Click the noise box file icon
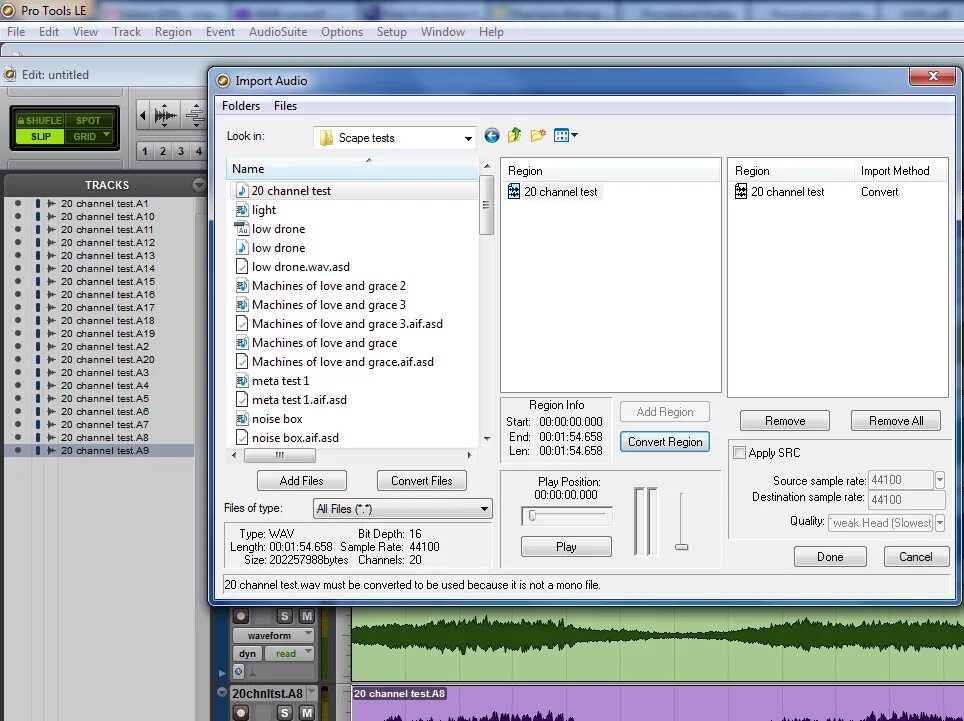Screen dimensions: 964x721 click(x=242, y=419)
